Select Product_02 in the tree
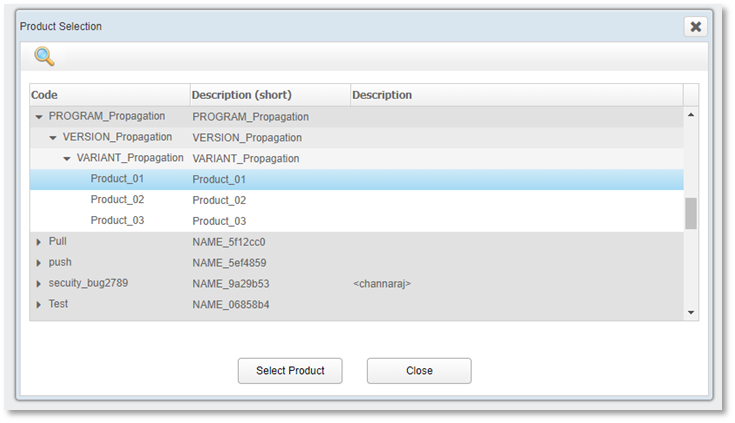Screen dimensions: 735x423 (x=117, y=200)
